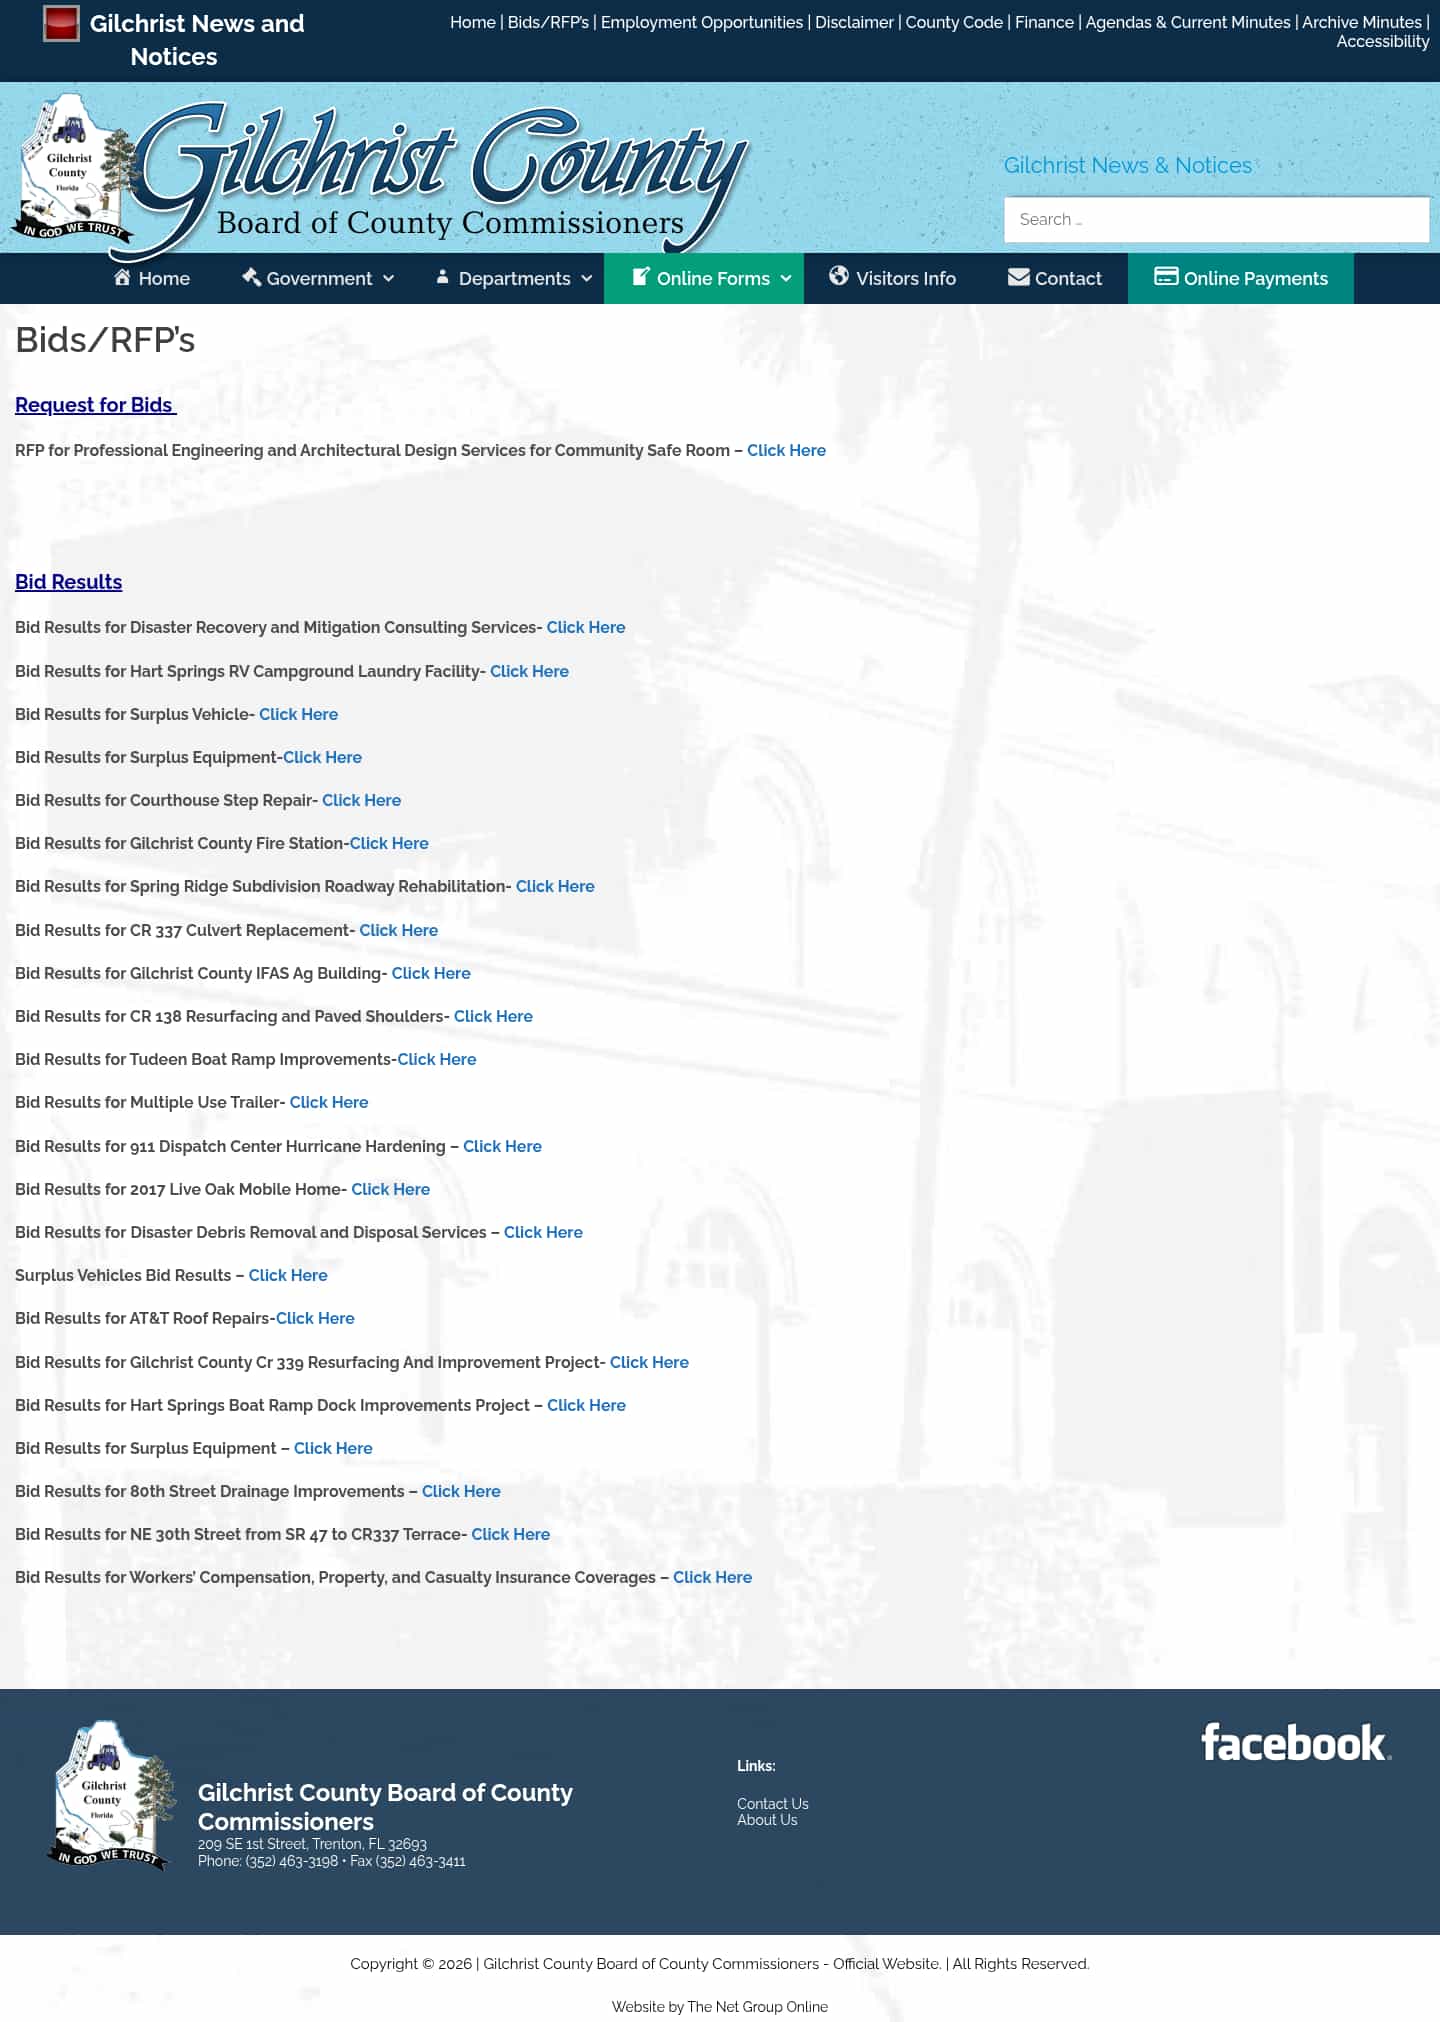Image resolution: width=1440 pixels, height=2022 pixels.
Task: Click Here for Surplus Vehicle bid results
Action: click(298, 714)
